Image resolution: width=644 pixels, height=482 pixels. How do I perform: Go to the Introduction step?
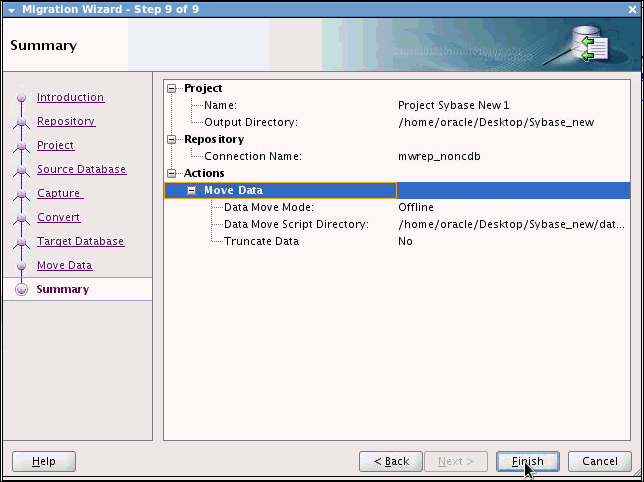point(70,97)
